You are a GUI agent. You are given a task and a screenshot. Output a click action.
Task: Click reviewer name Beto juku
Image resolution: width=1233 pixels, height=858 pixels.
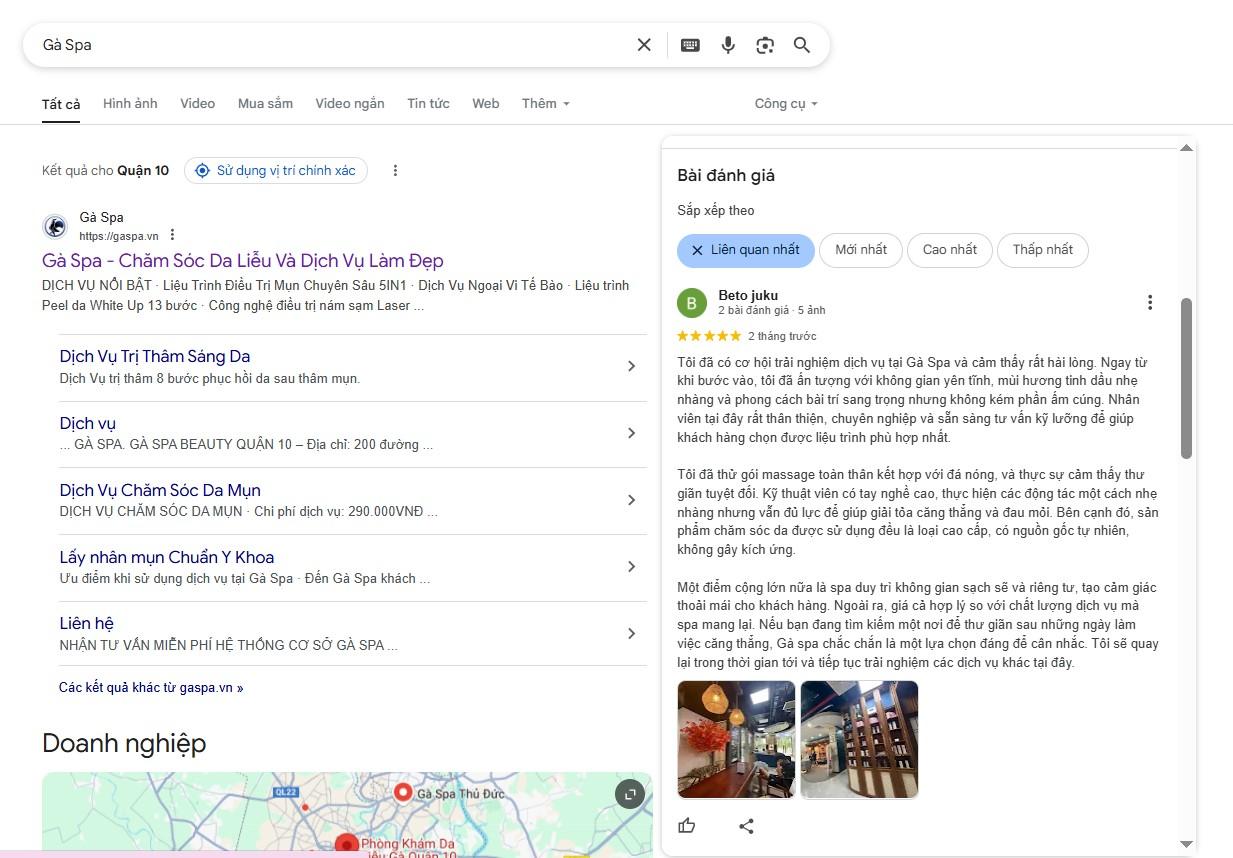click(748, 296)
